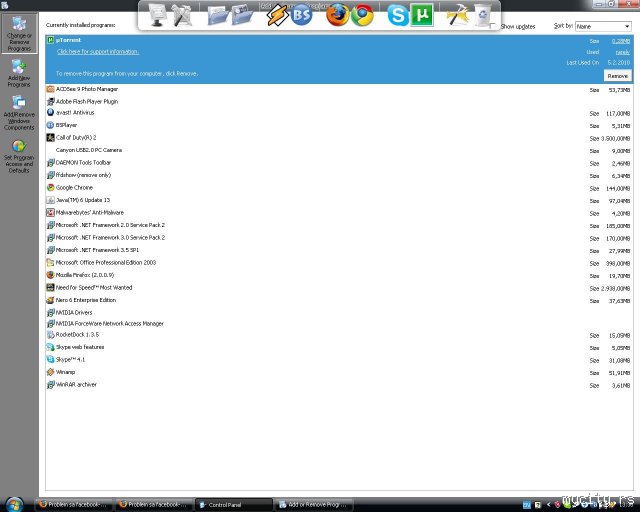Select Change or Remove Programs sidebar icon
640x512 pixels.
pos(19,34)
